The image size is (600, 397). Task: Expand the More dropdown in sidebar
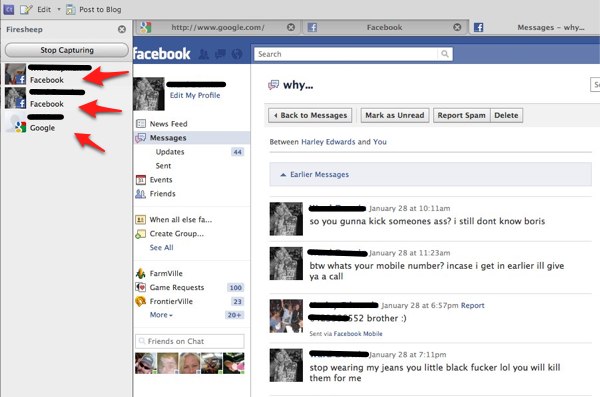161,315
